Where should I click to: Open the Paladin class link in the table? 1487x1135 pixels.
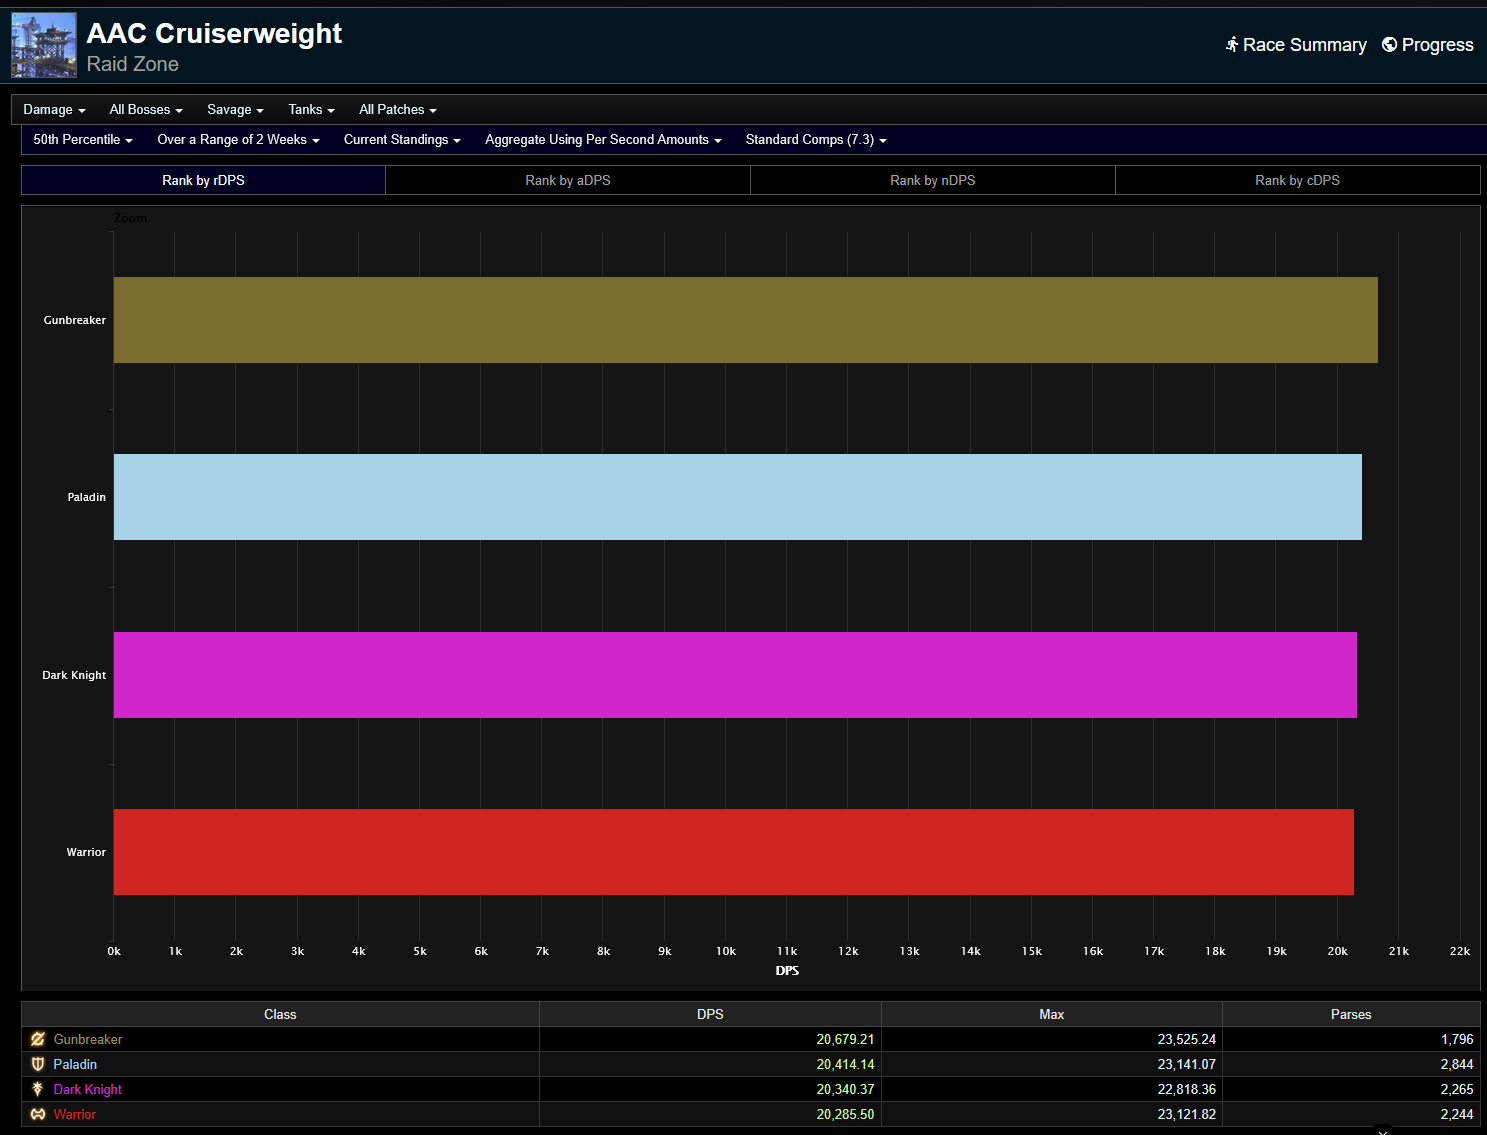[x=75, y=1065]
